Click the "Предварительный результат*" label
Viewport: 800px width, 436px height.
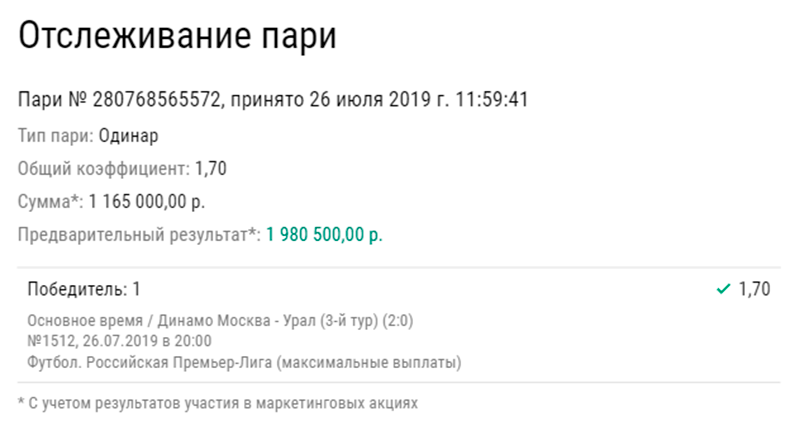coord(139,236)
